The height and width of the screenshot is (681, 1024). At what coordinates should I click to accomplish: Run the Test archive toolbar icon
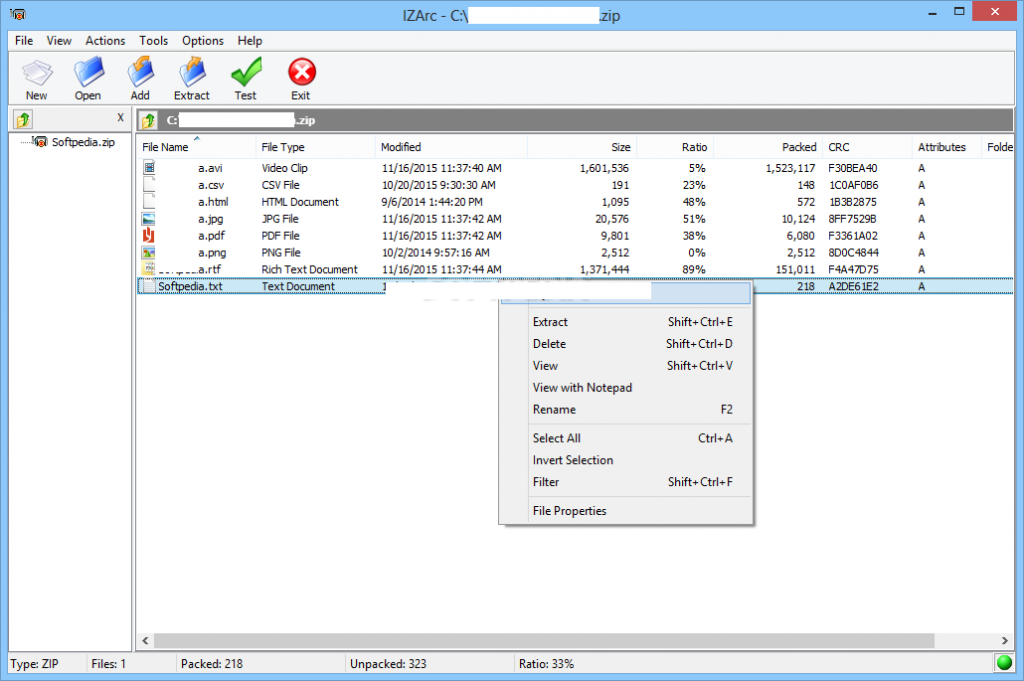(x=246, y=72)
